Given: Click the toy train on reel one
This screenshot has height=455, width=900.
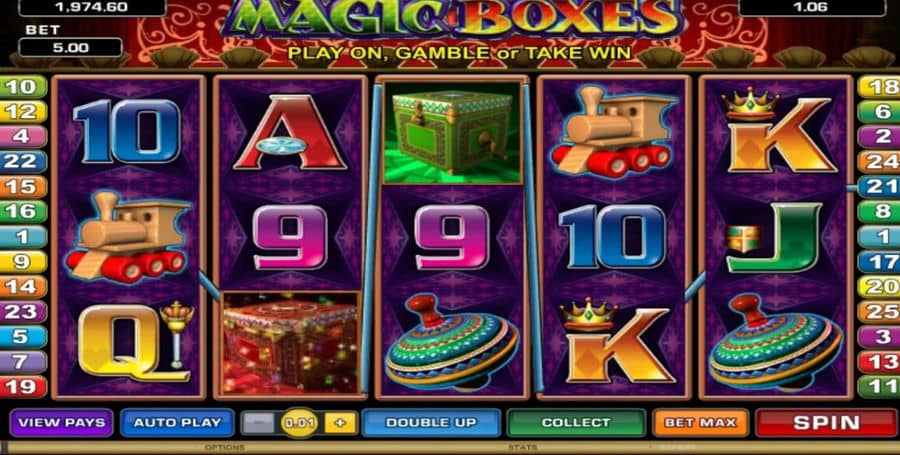Looking at the screenshot, I should click(x=129, y=236).
